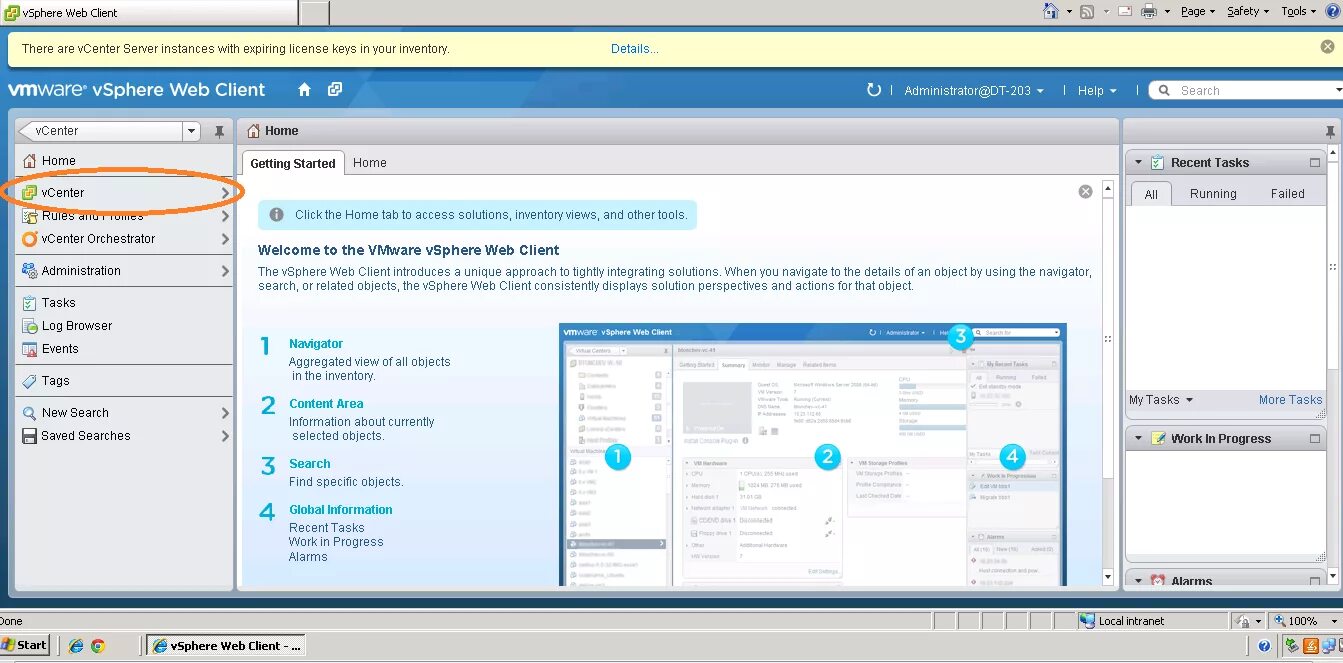This screenshot has height=663, width=1343.
Task: Open the My Tasks filter dropdown
Action: [x=1160, y=400]
